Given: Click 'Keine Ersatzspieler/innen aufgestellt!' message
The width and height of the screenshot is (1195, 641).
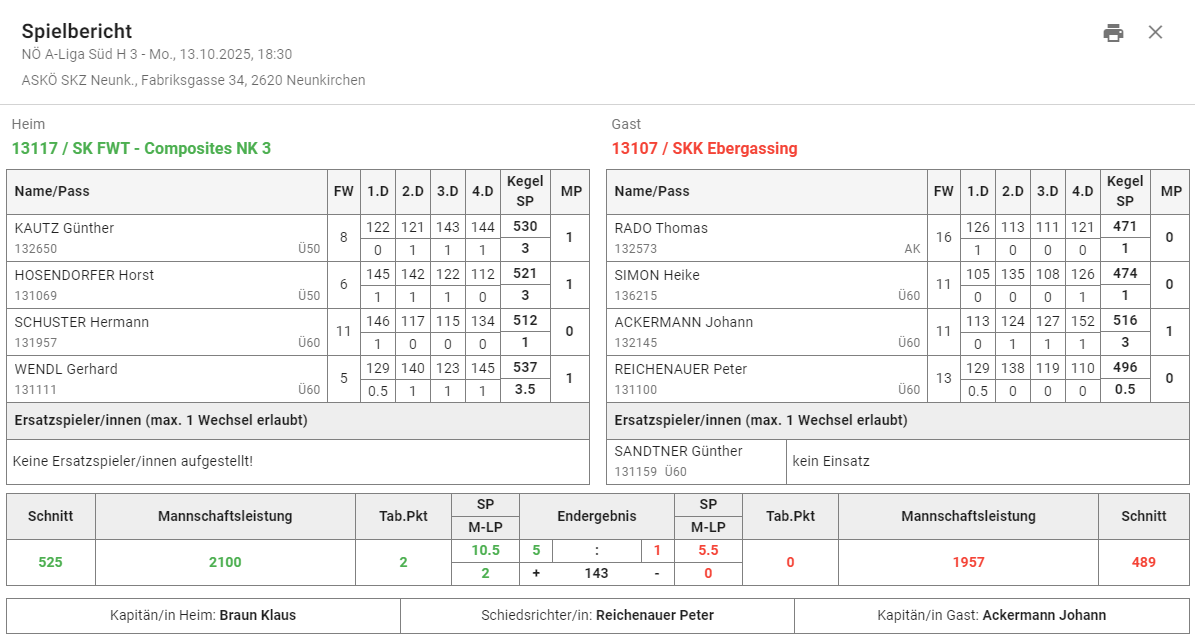Looking at the screenshot, I should [x=133, y=461].
